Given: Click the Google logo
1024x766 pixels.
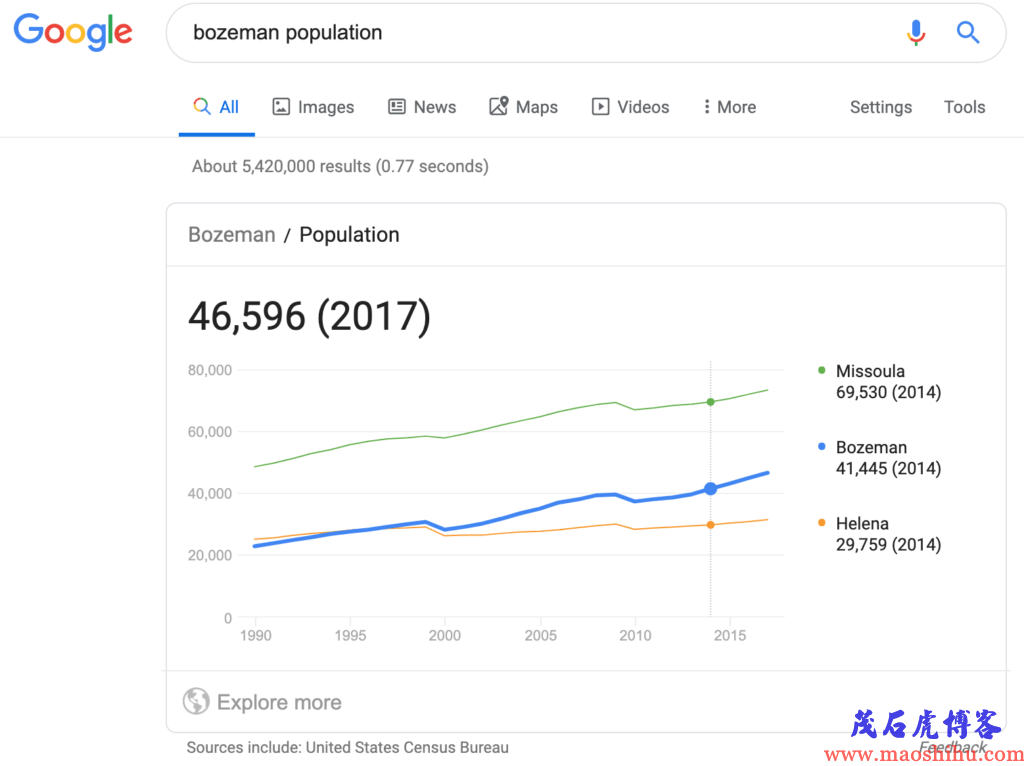Looking at the screenshot, I should coord(73,33).
